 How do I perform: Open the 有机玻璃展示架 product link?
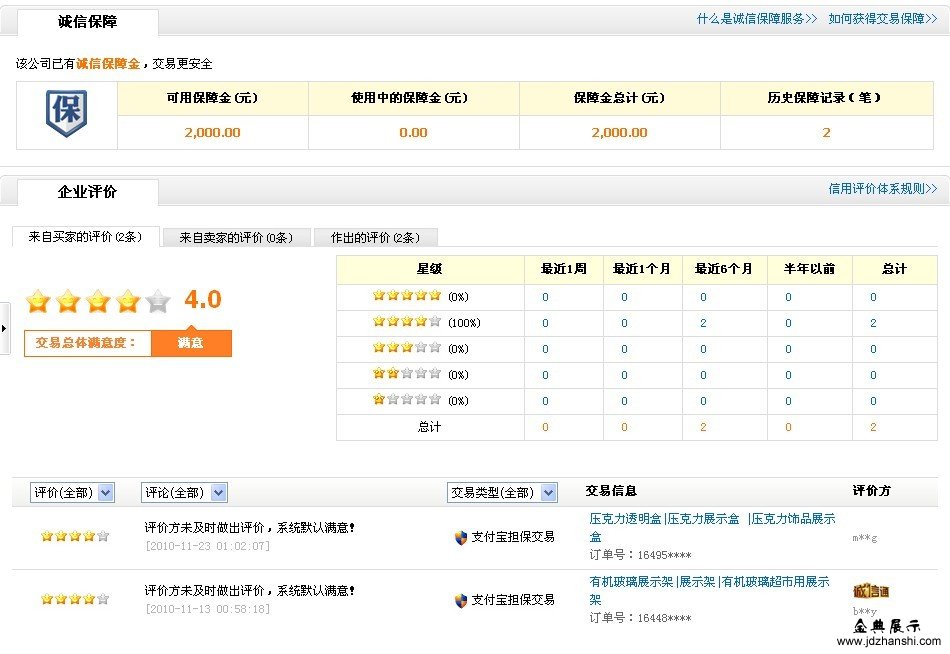tap(631, 582)
